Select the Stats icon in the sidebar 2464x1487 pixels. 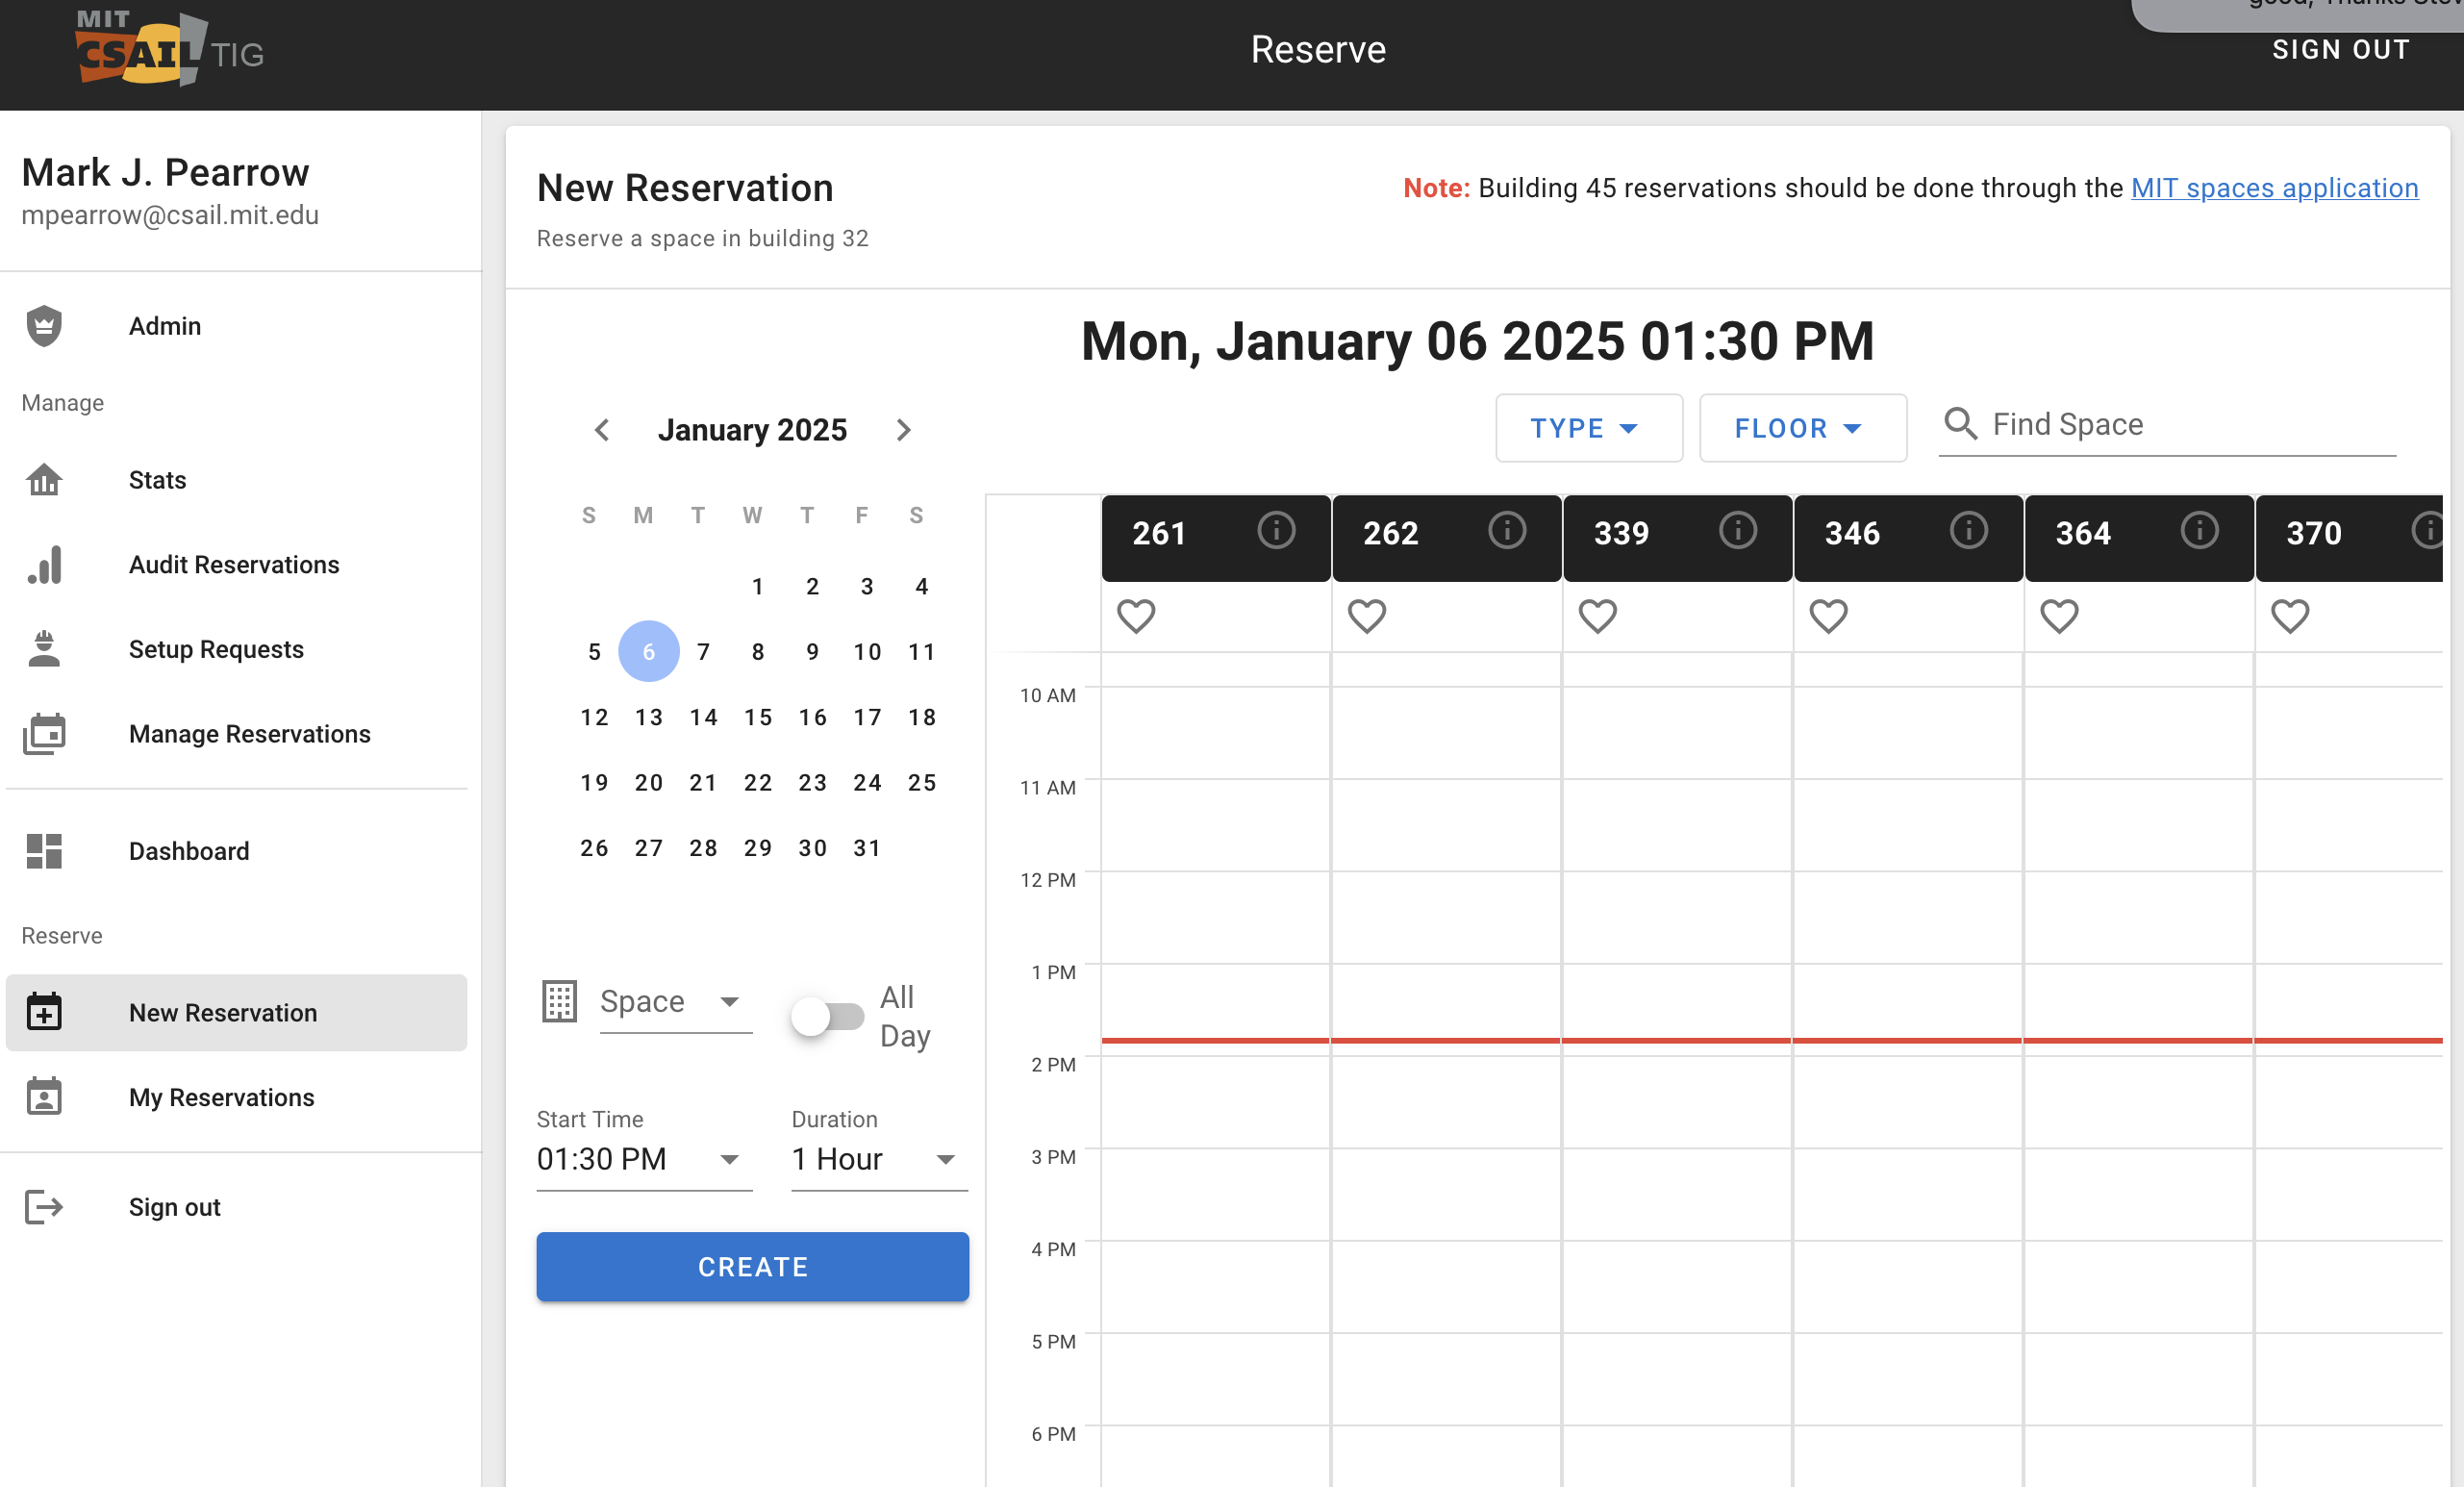coord(44,480)
